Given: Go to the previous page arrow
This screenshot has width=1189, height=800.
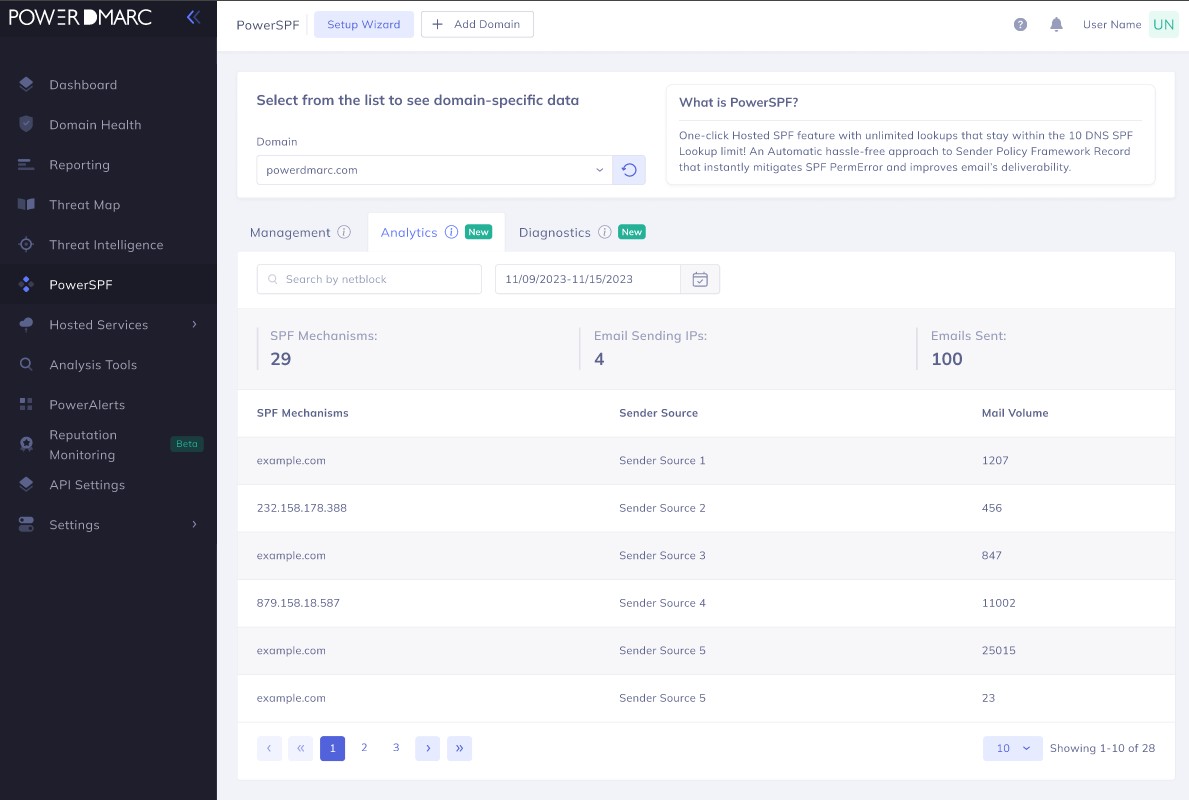Looking at the screenshot, I should pyautogui.click(x=269, y=748).
